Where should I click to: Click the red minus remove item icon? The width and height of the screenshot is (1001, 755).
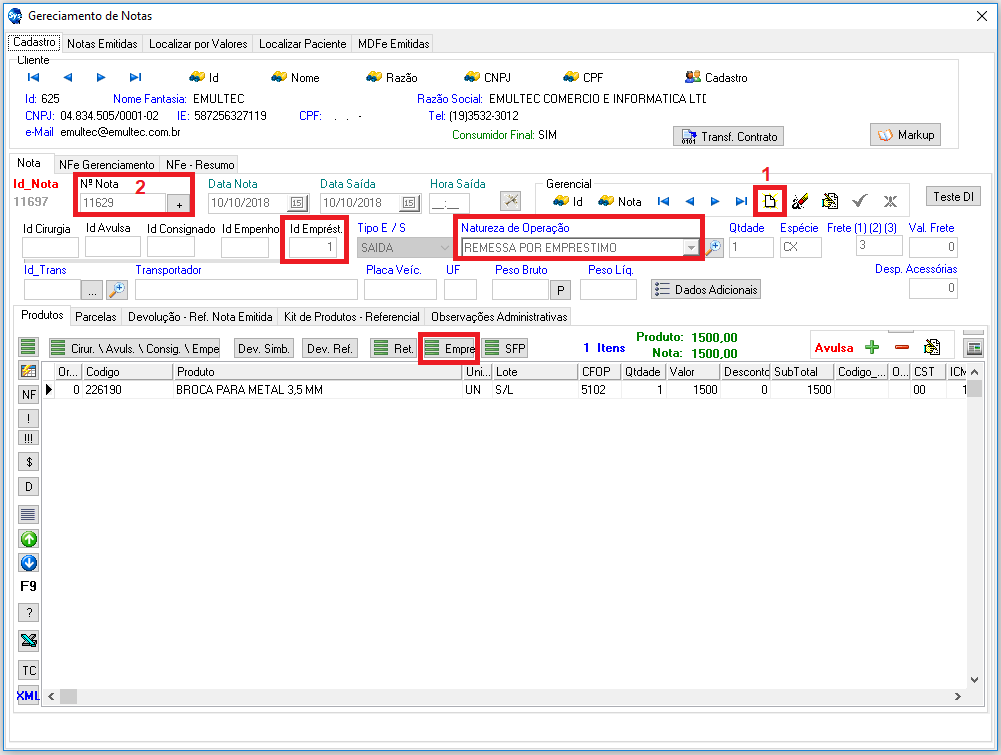tap(902, 347)
